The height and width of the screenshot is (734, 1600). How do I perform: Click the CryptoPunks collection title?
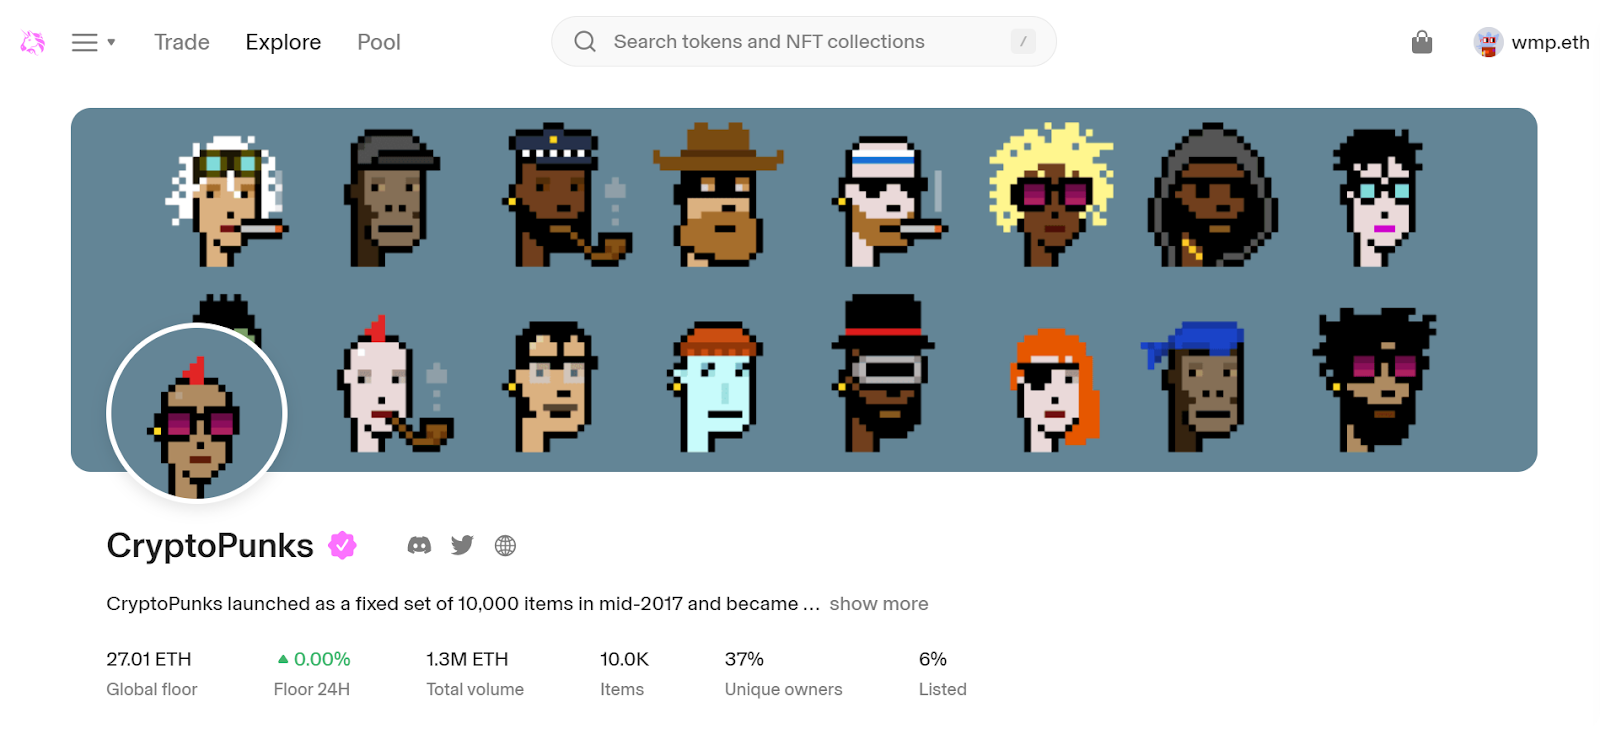[x=210, y=545]
